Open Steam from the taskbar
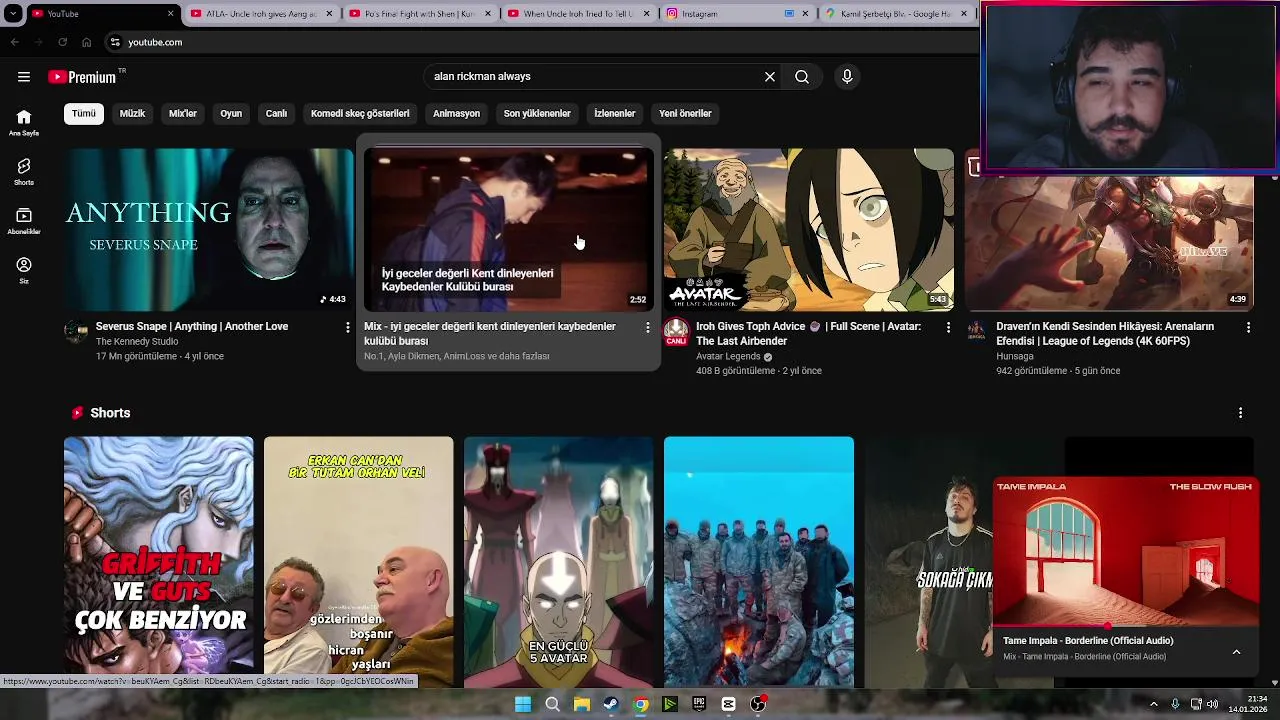The width and height of the screenshot is (1280, 720). 611,704
